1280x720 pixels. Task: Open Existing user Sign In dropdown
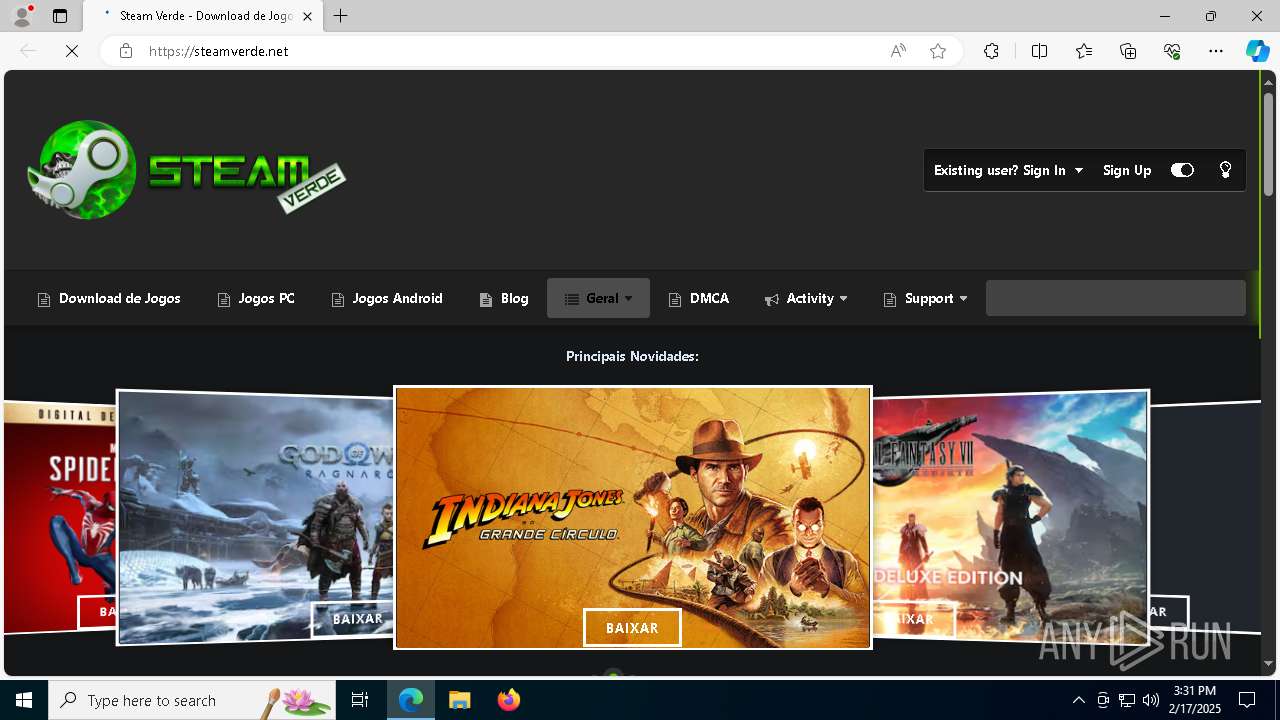1008,170
